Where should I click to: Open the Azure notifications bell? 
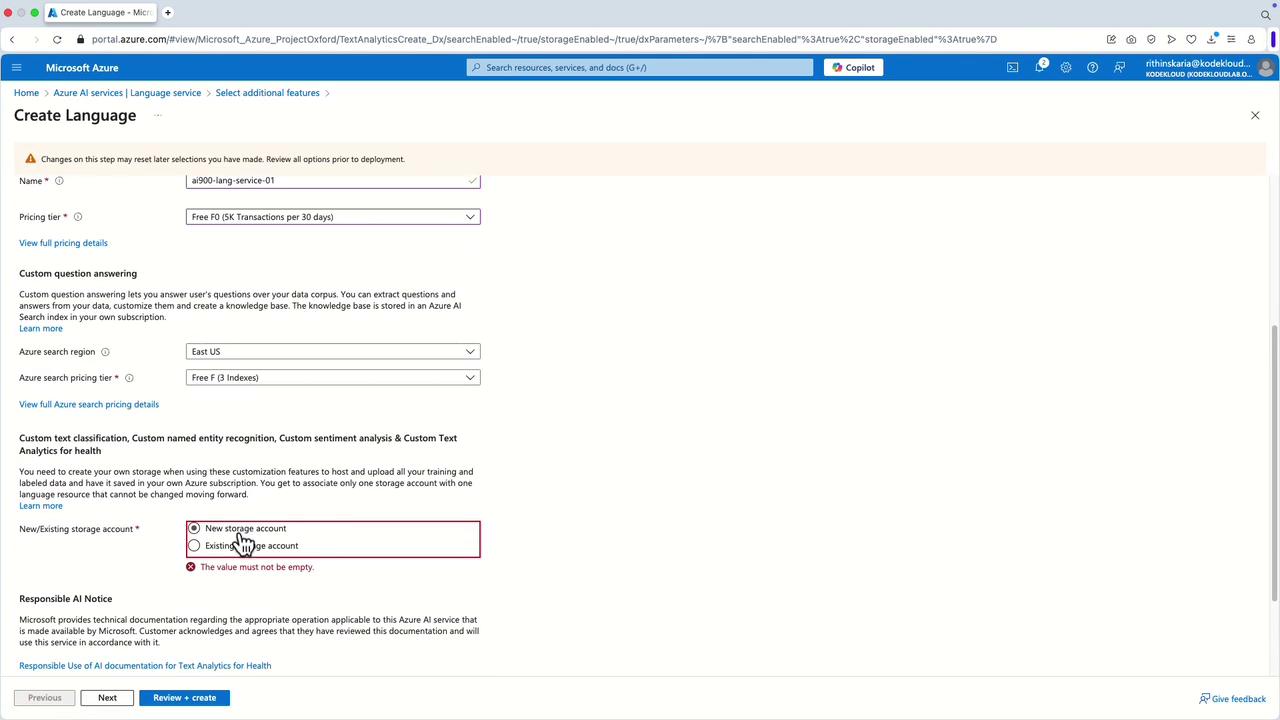(x=1039, y=67)
